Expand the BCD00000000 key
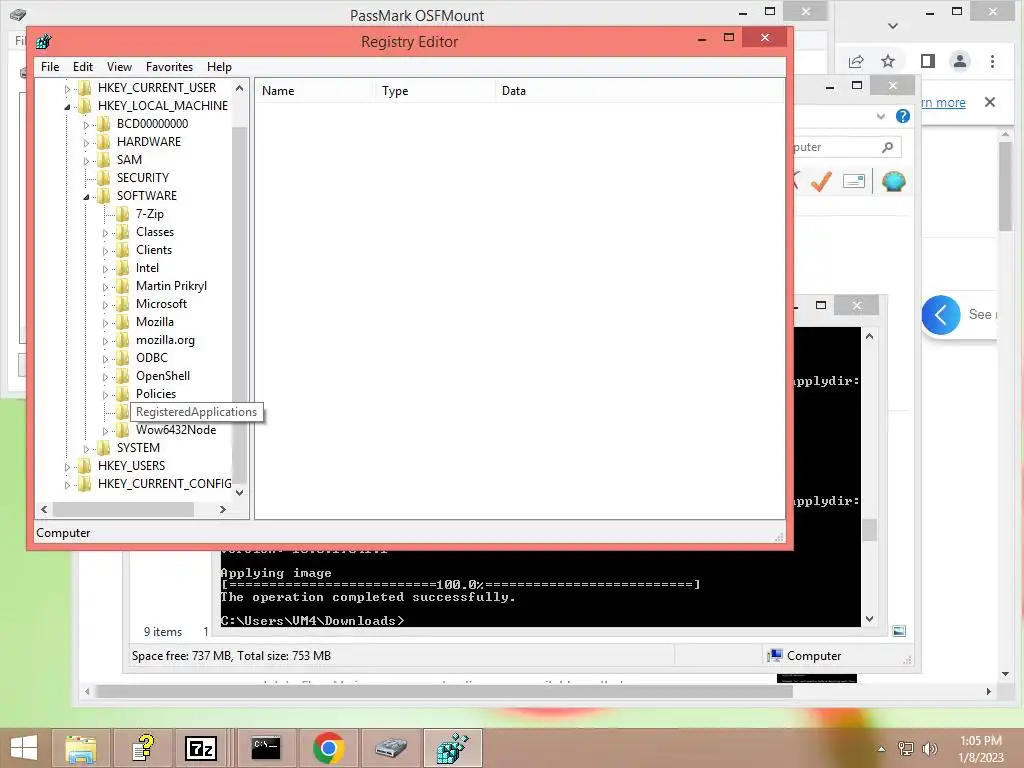1024x768 pixels. pos(86,124)
